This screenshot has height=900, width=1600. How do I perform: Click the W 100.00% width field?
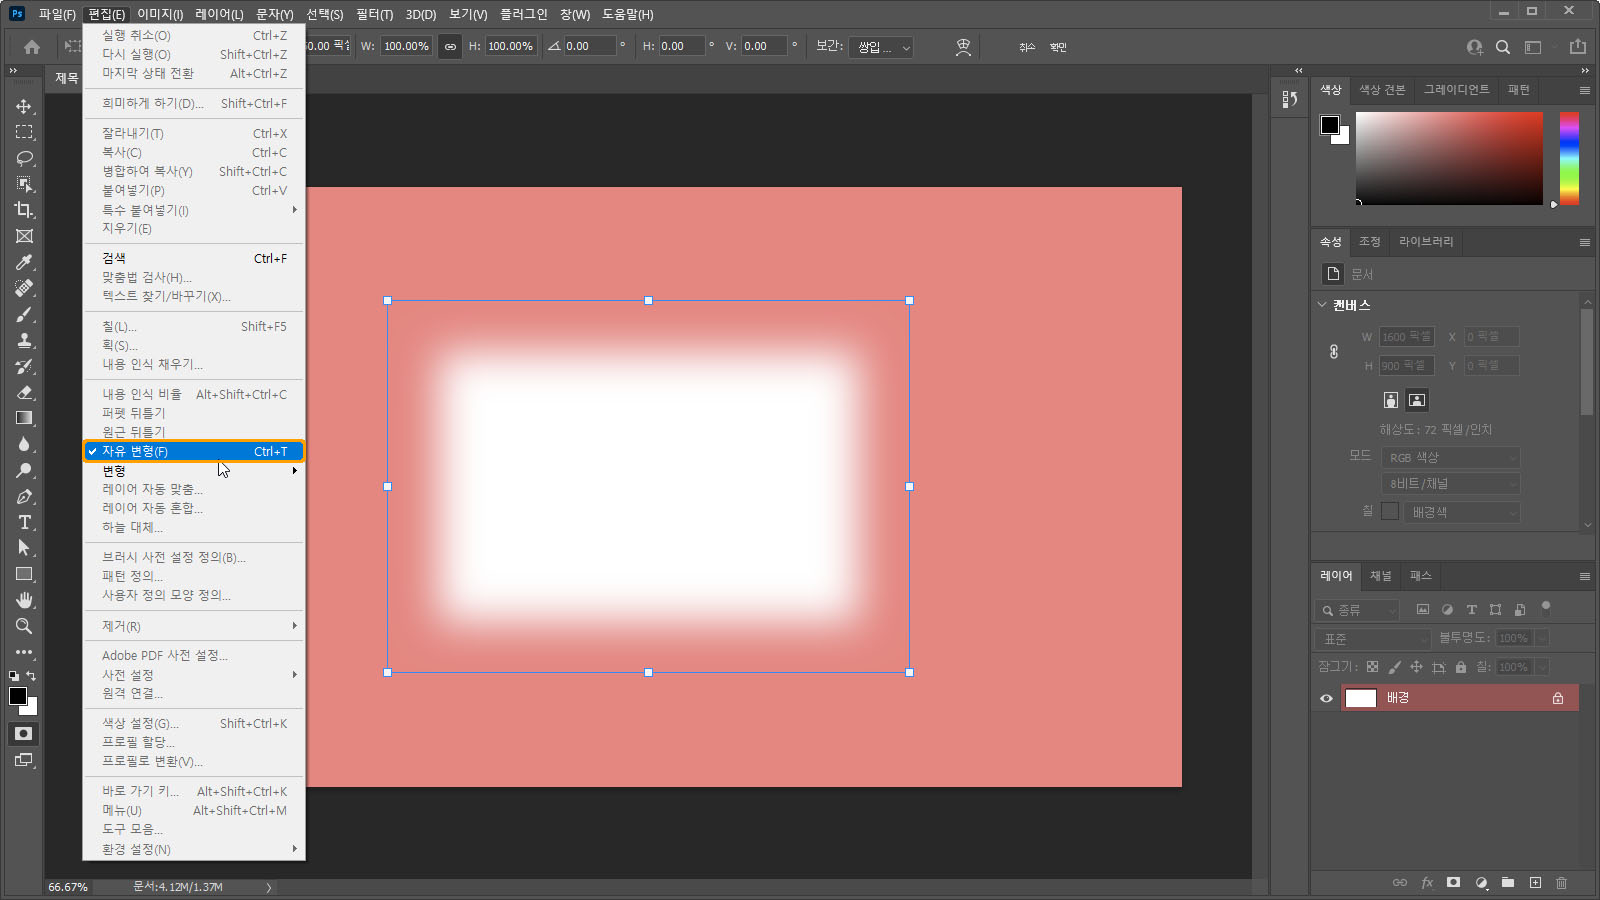tap(406, 46)
